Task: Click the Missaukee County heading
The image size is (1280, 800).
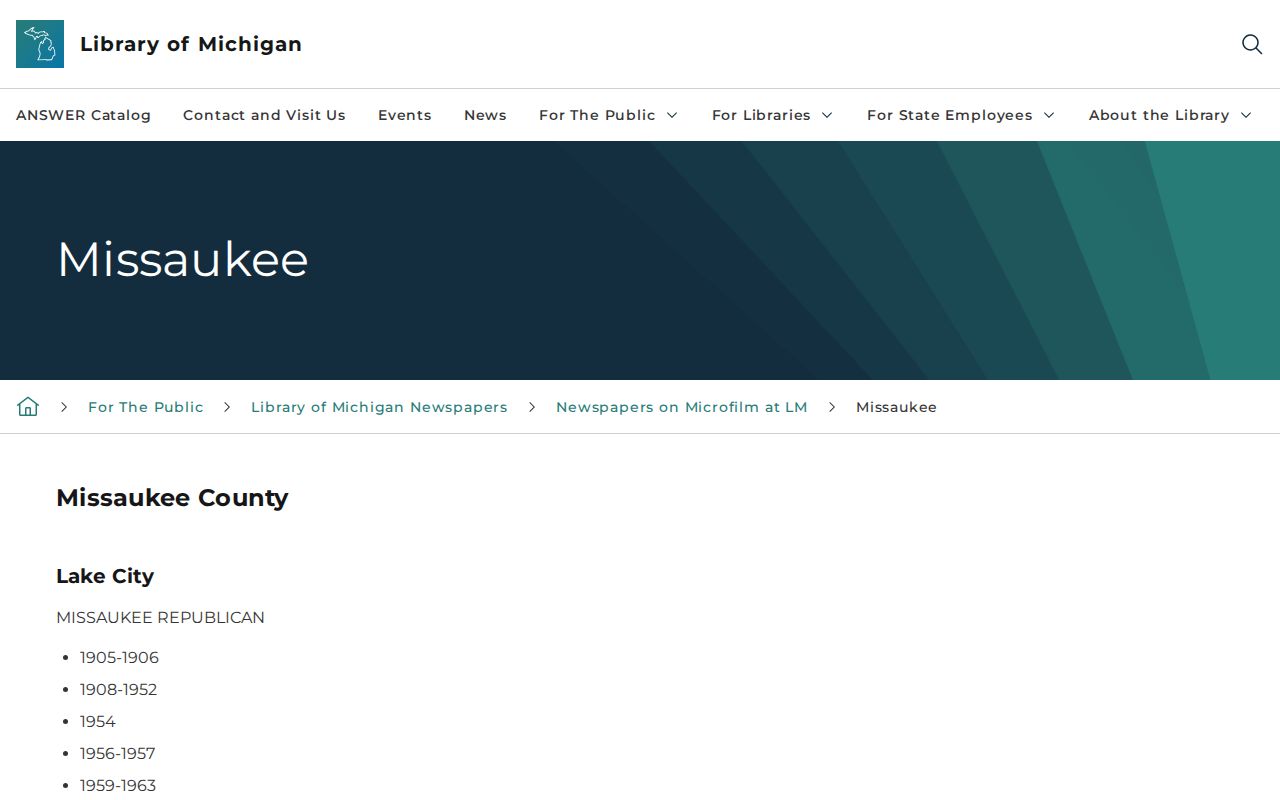Action: coord(172,498)
